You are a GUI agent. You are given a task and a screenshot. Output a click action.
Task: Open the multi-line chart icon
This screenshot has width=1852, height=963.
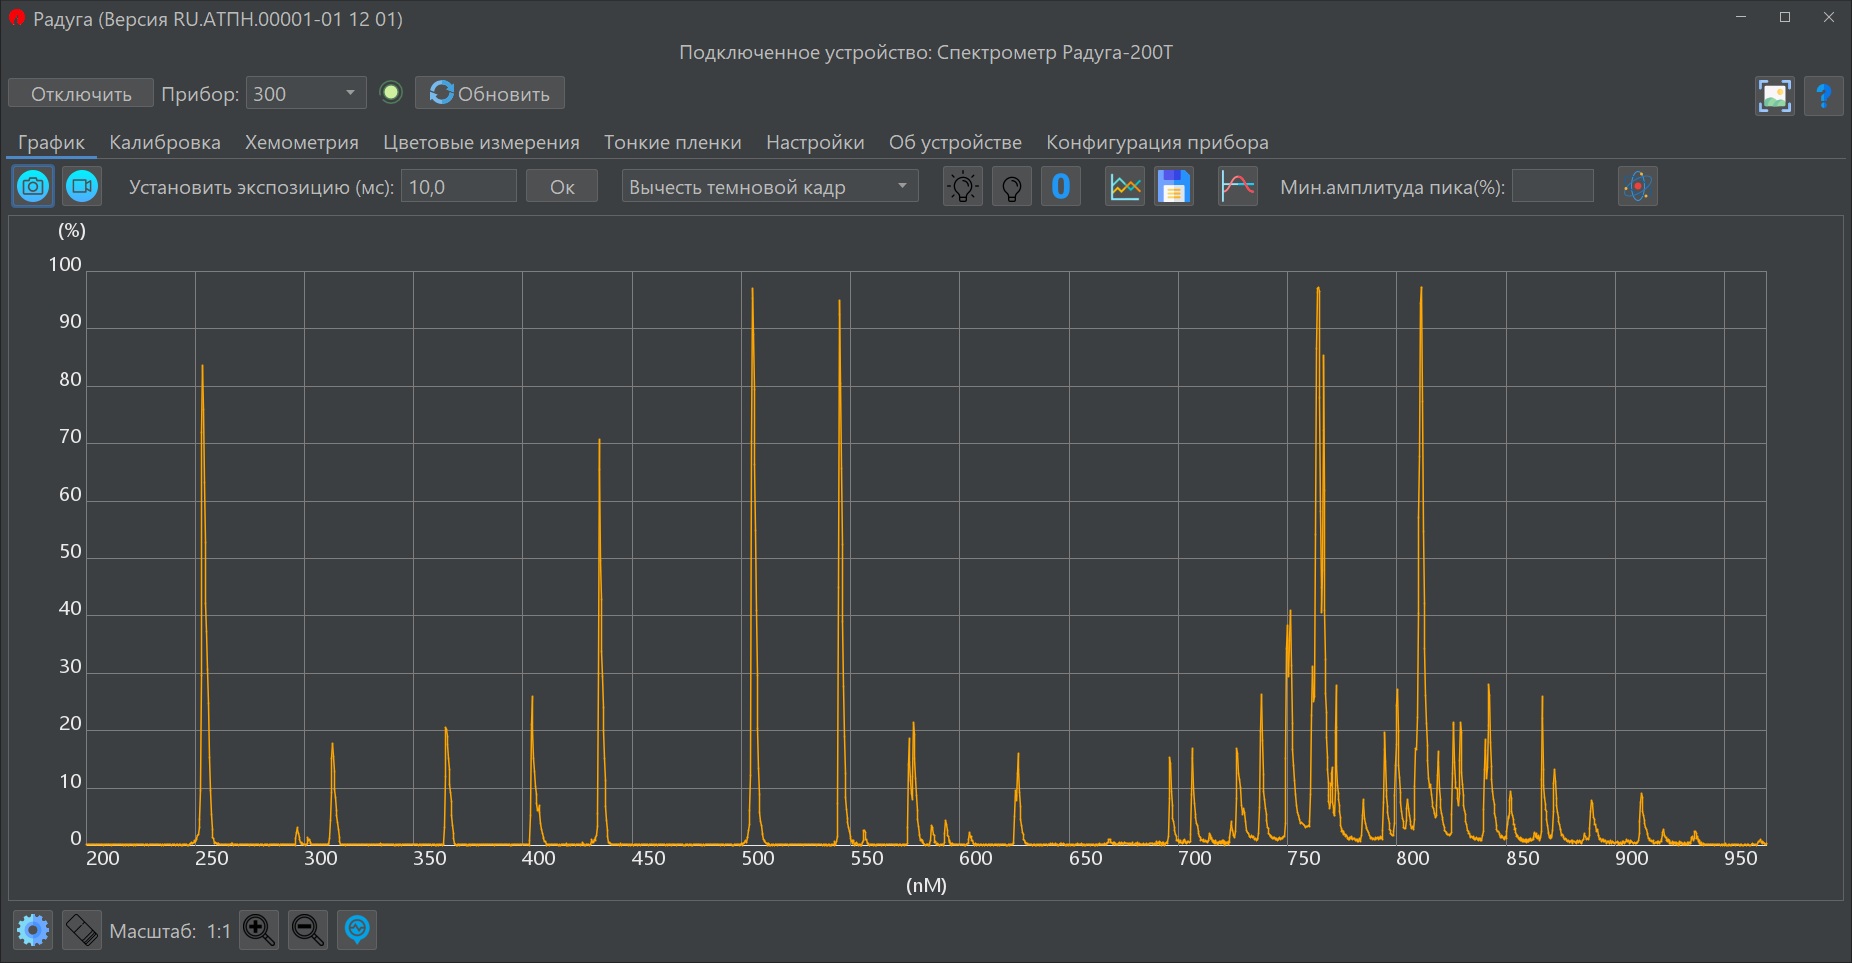(1125, 187)
